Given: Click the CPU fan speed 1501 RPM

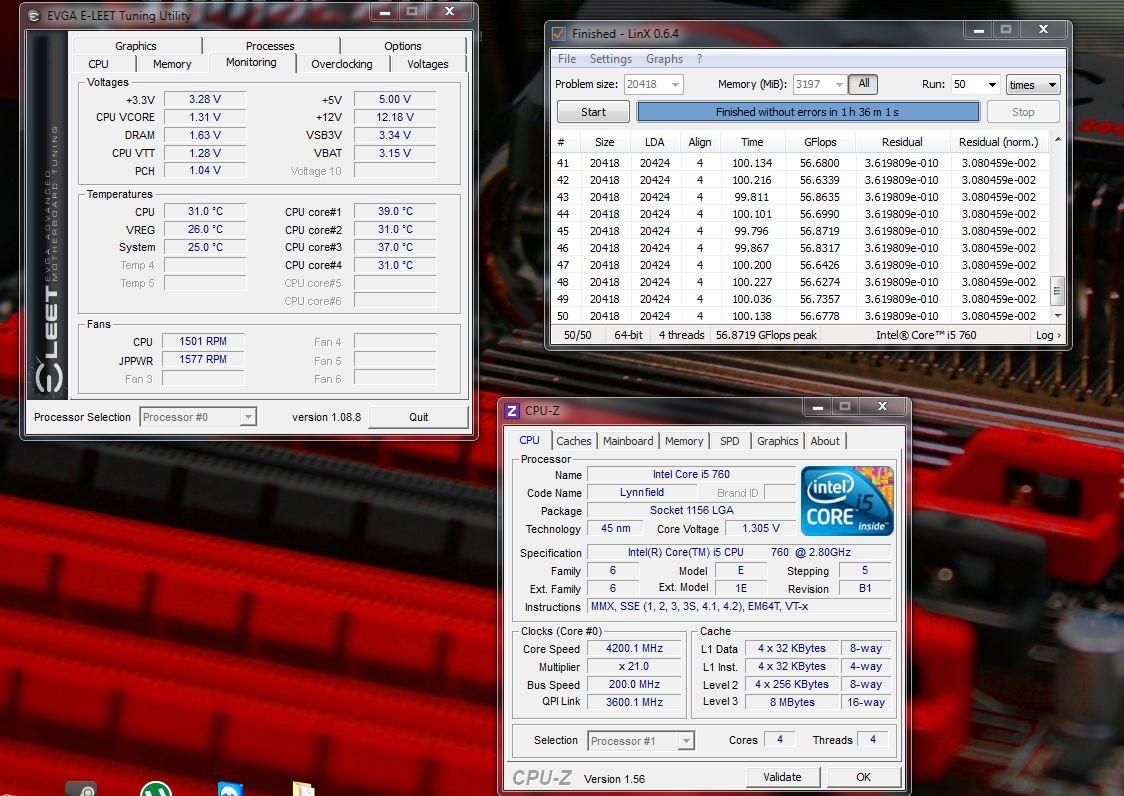Looking at the screenshot, I should tap(203, 341).
